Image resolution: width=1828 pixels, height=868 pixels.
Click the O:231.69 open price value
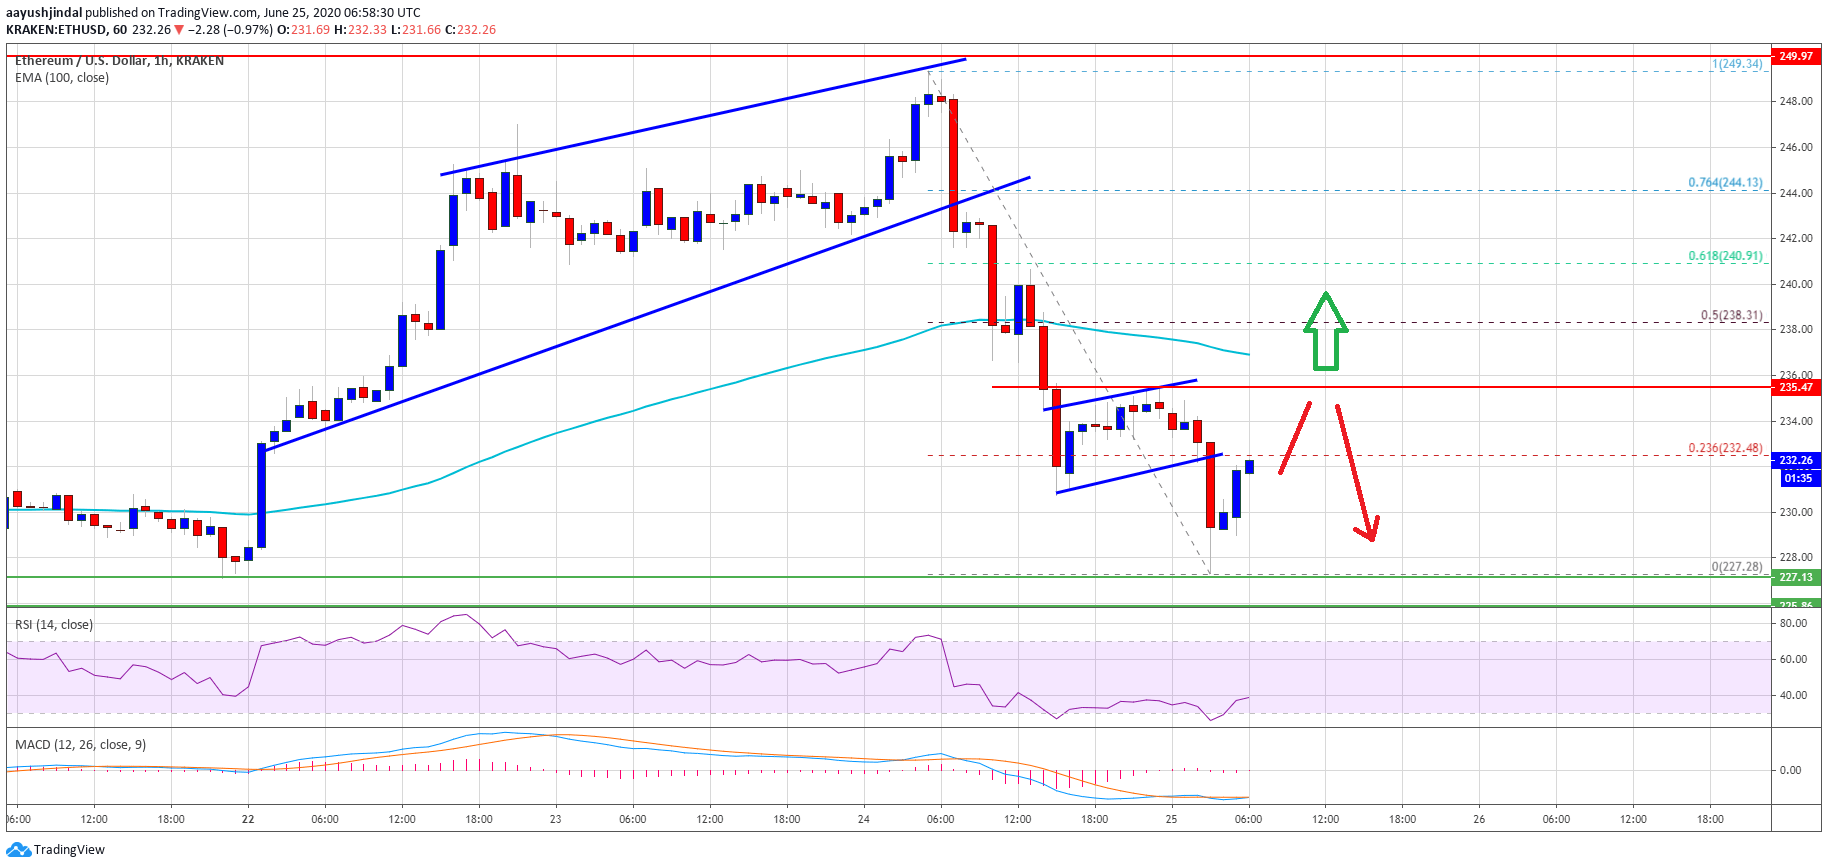303,30
